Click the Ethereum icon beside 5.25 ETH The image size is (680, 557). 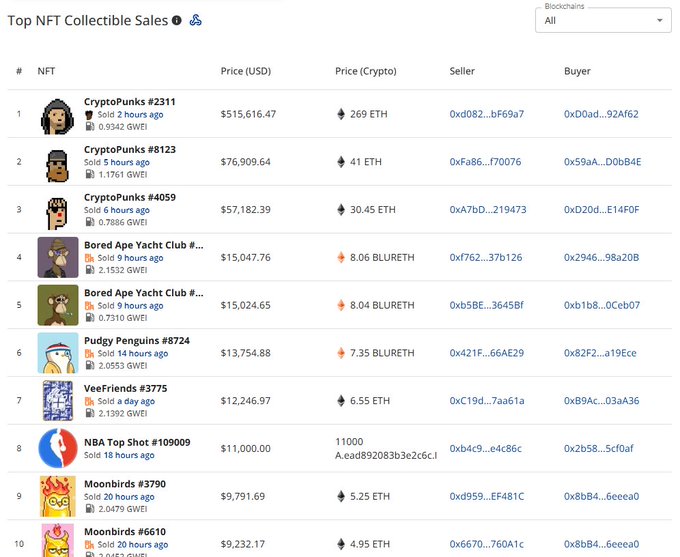point(341,496)
